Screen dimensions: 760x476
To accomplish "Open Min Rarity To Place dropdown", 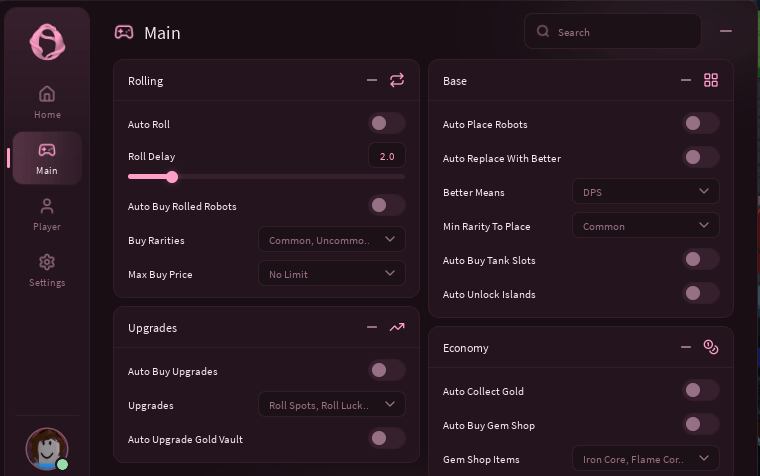I will point(646,225).
